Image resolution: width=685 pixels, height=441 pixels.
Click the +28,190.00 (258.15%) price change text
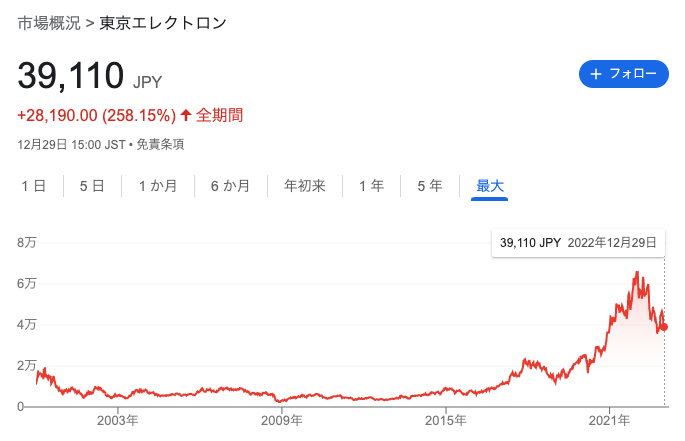pos(97,115)
